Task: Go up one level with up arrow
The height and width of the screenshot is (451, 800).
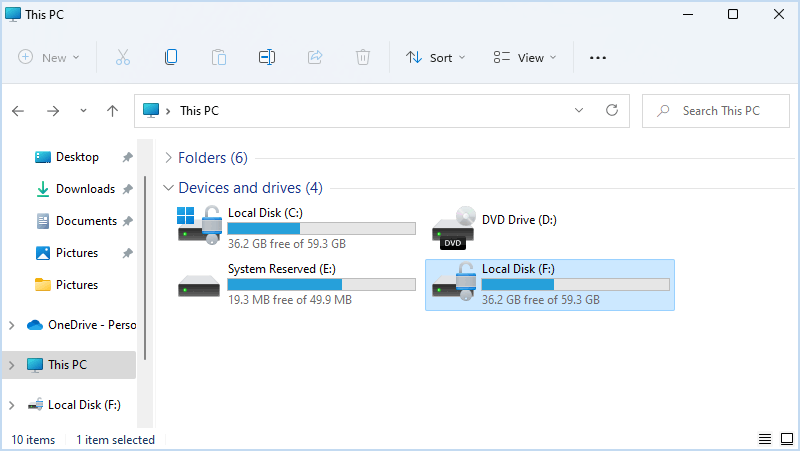Action: tap(112, 111)
